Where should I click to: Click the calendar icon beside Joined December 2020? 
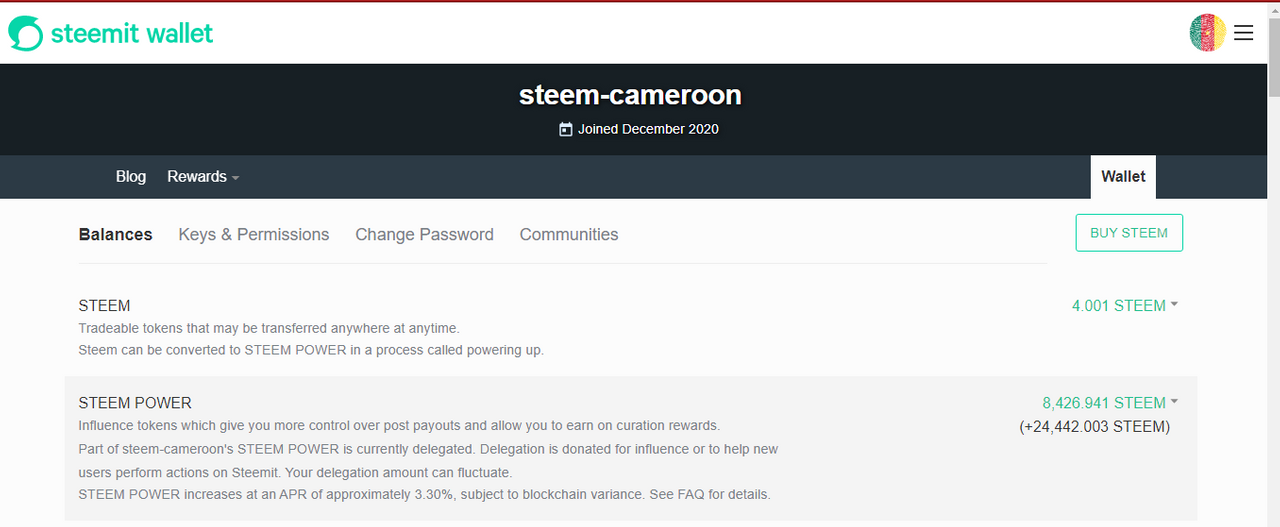(x=566, y=129)
